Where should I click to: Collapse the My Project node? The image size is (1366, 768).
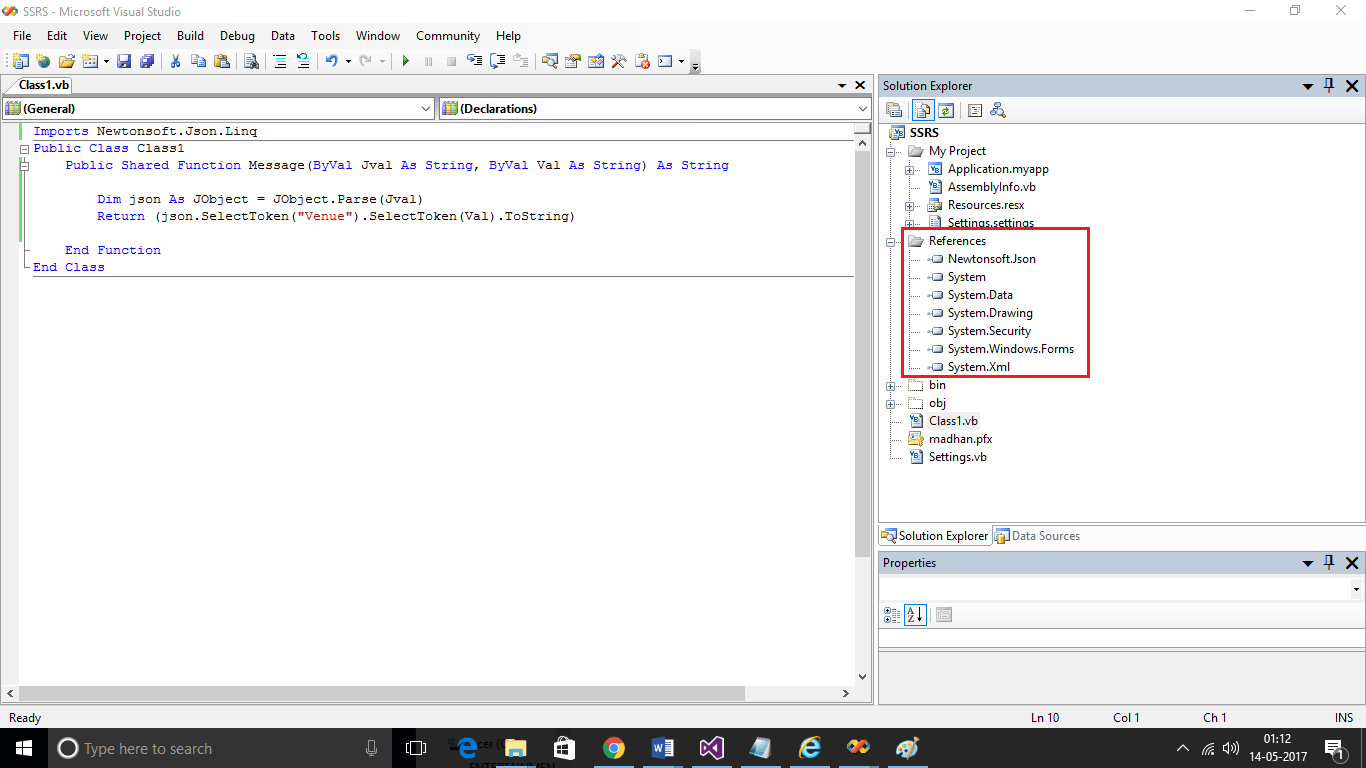[891, 151]
